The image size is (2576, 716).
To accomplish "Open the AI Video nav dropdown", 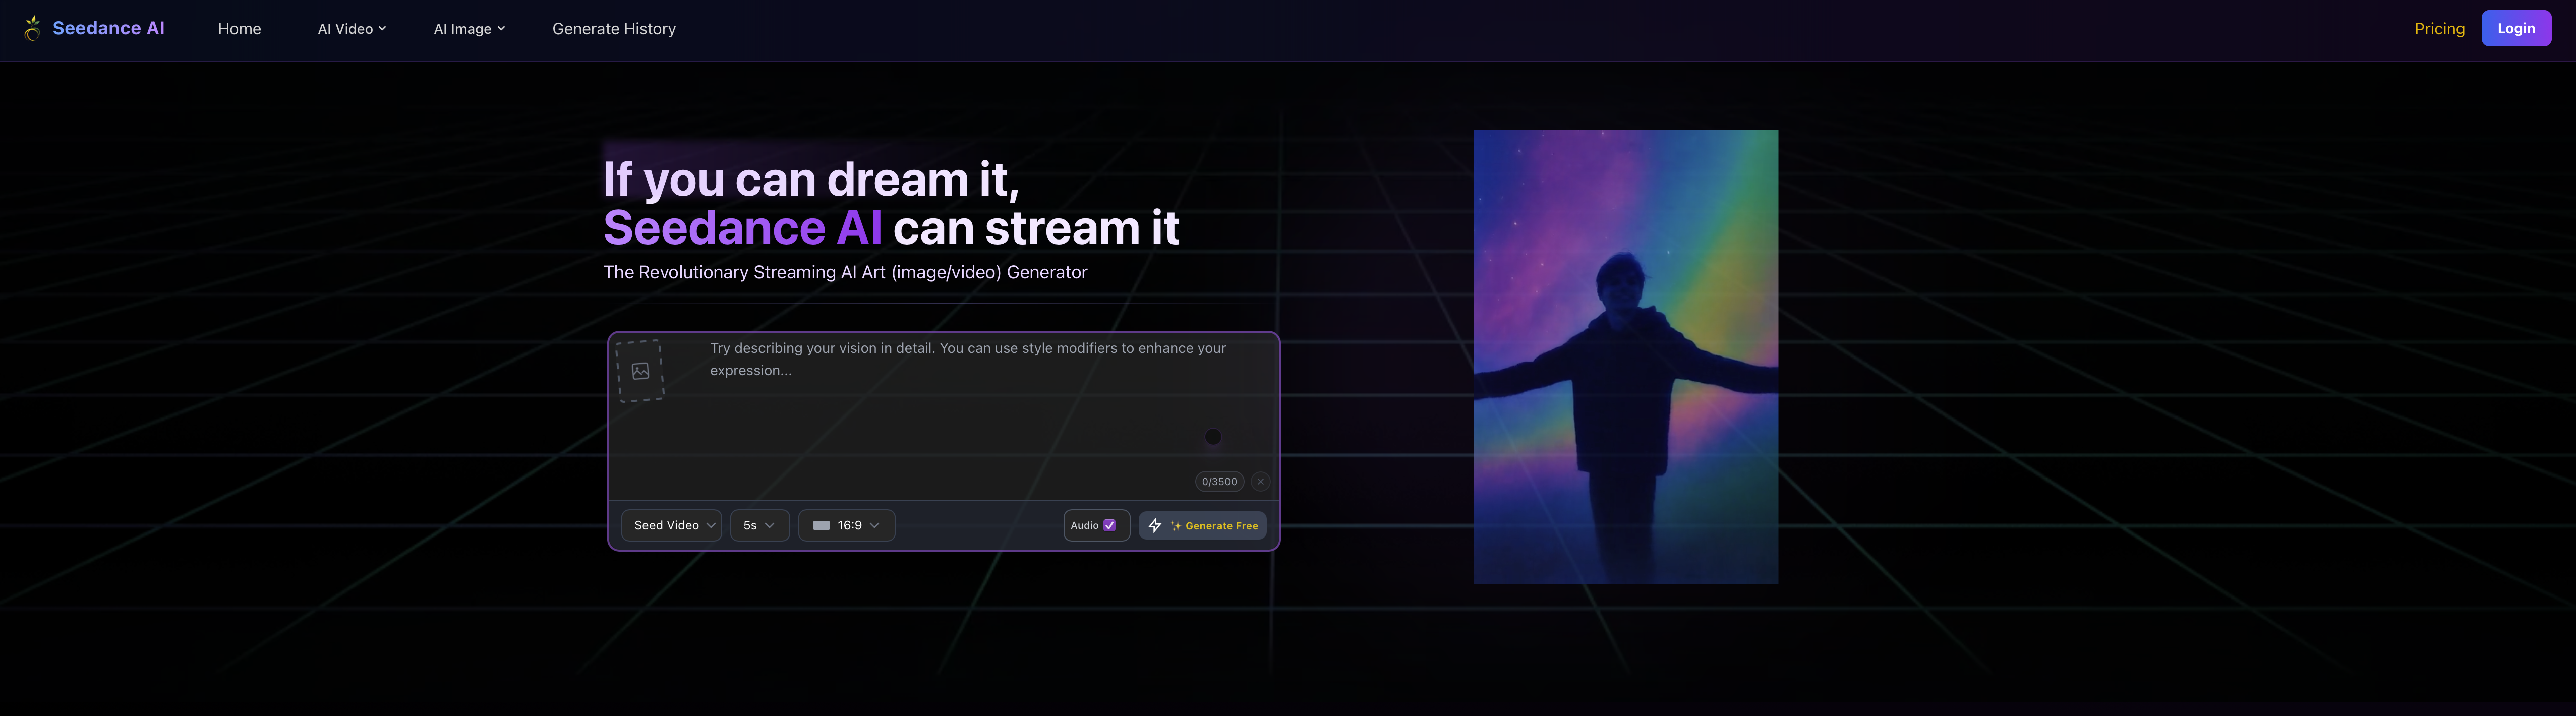I will pos(352,29).
